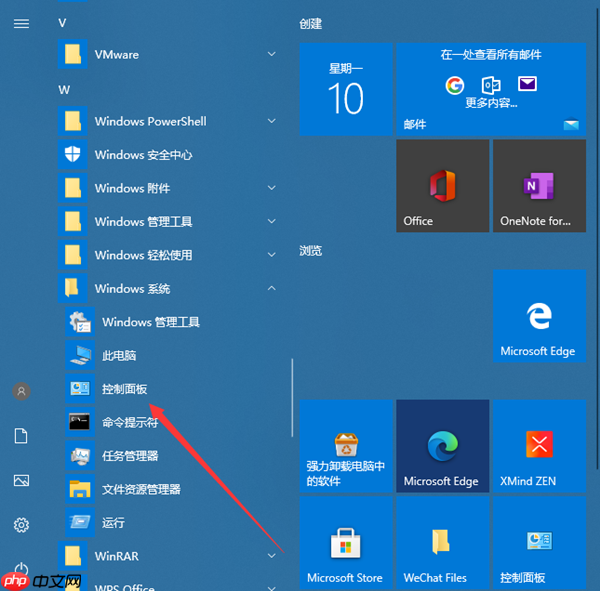Click the VMware folder icon
The height and width of the screenshot is (591, 600).
point(73,54)
